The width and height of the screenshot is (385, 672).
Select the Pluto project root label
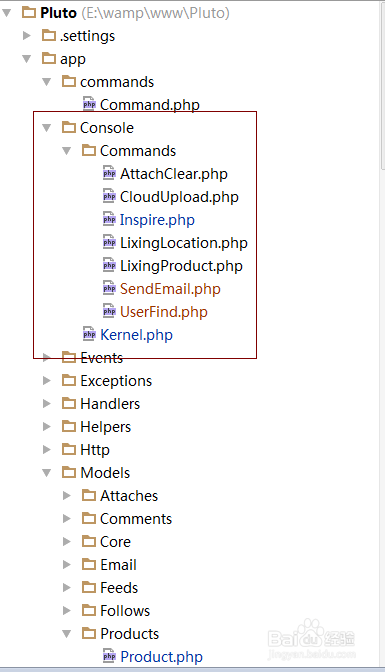click(x=58, y=13)
